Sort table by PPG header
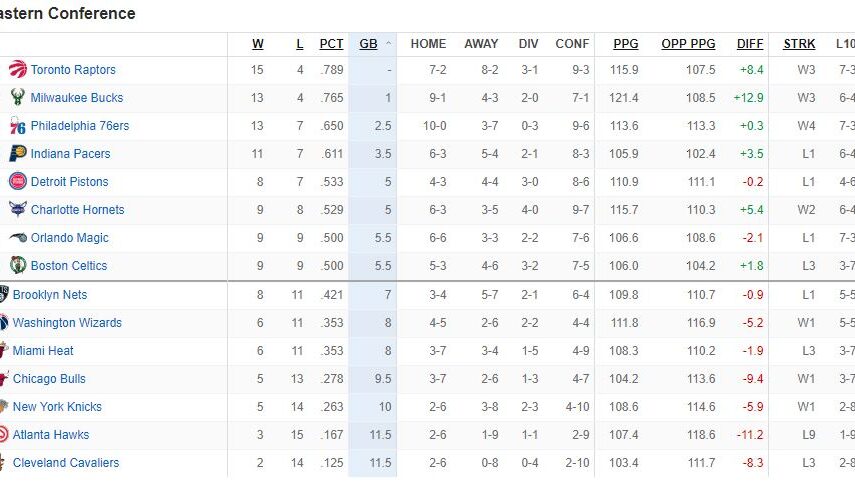Image resolution: width=855 pixels, height=482 pixels. click(625, 44)
